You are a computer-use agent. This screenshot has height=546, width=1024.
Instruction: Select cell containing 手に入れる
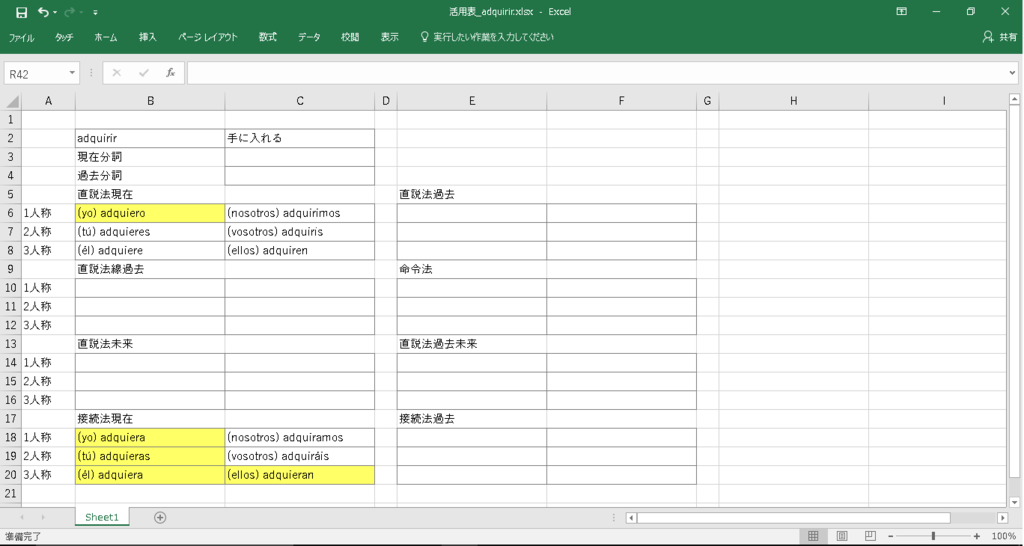click(300, 138)
